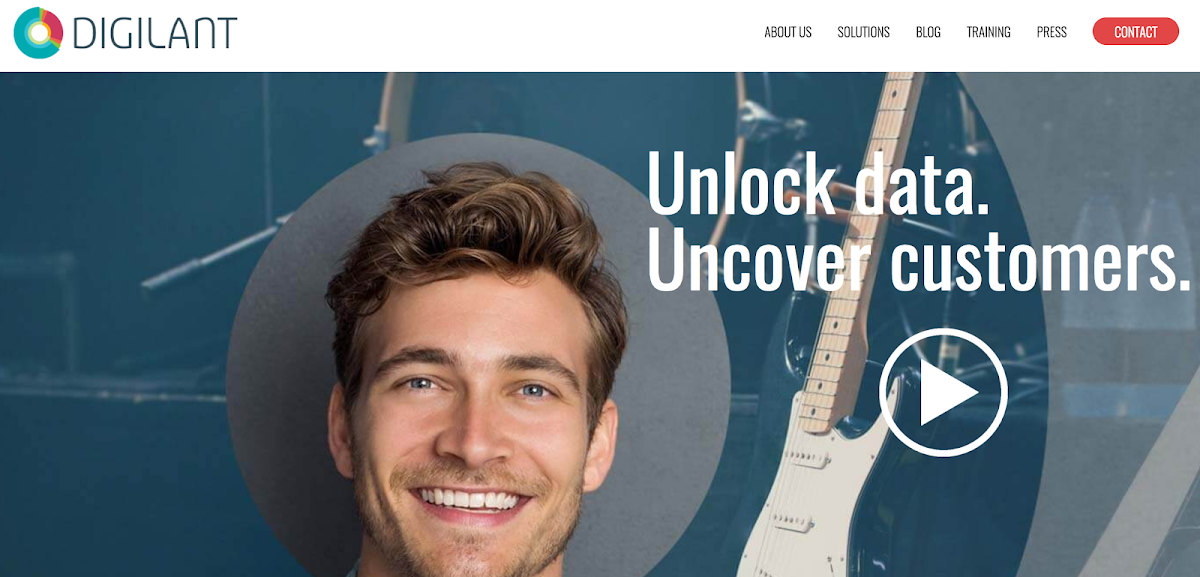Screen dimensions: 1200x577
Task: Play the hero video
Action: 943,392
